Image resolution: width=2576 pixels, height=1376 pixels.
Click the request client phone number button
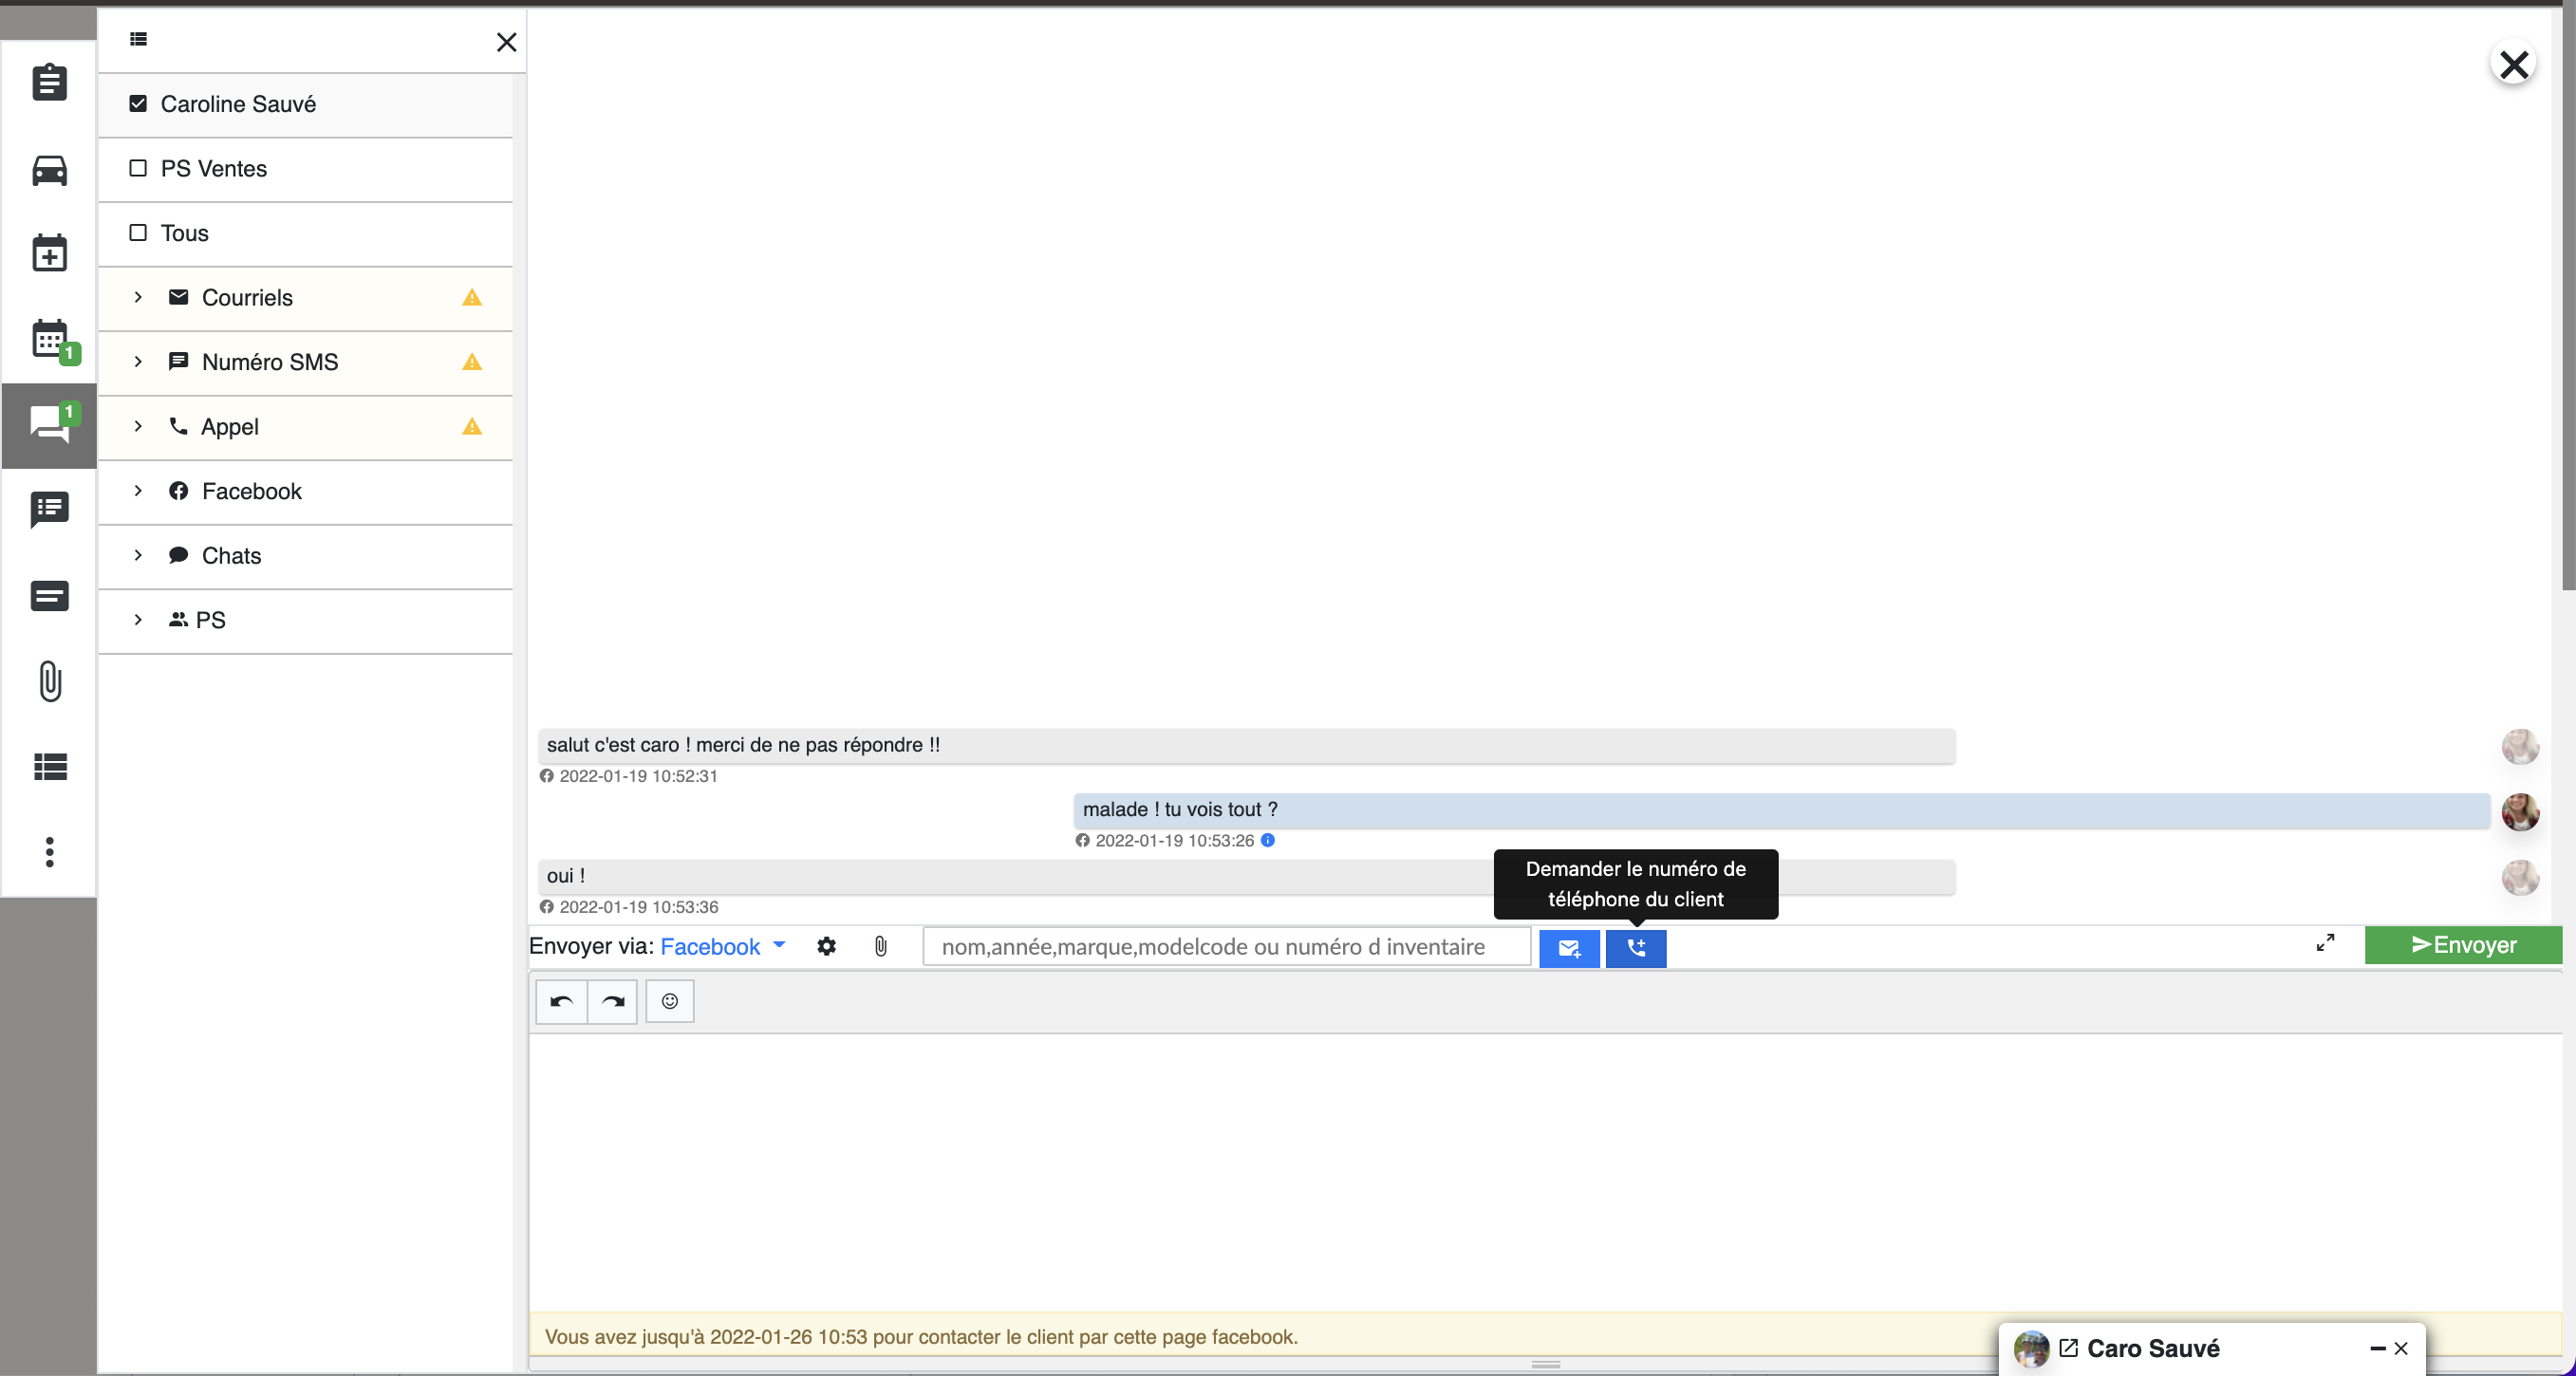pos(1636,947)
